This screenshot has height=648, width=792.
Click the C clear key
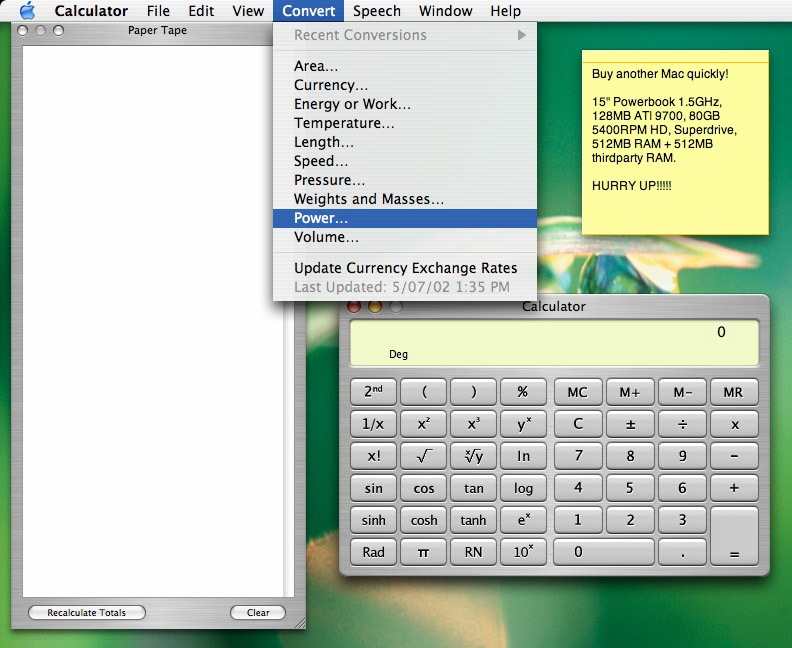click(x=578, y=424)
